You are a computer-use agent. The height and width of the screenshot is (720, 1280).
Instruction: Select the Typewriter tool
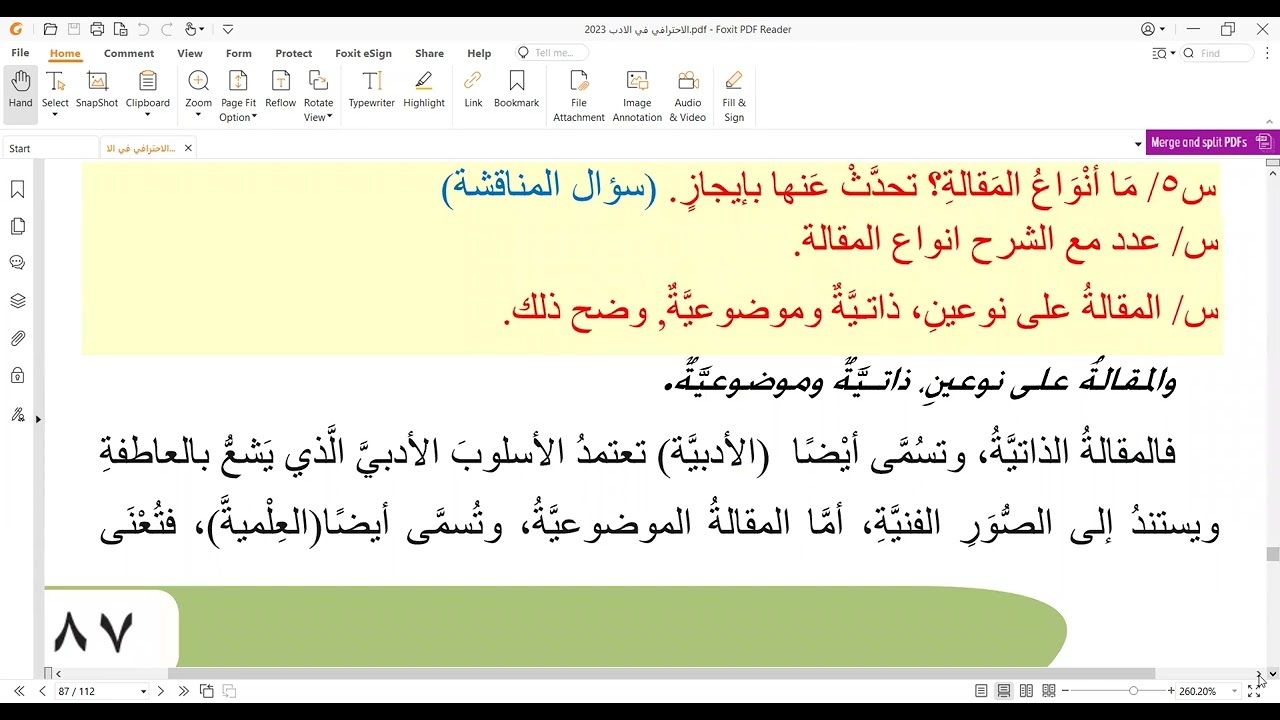click(x=372, y=89)
